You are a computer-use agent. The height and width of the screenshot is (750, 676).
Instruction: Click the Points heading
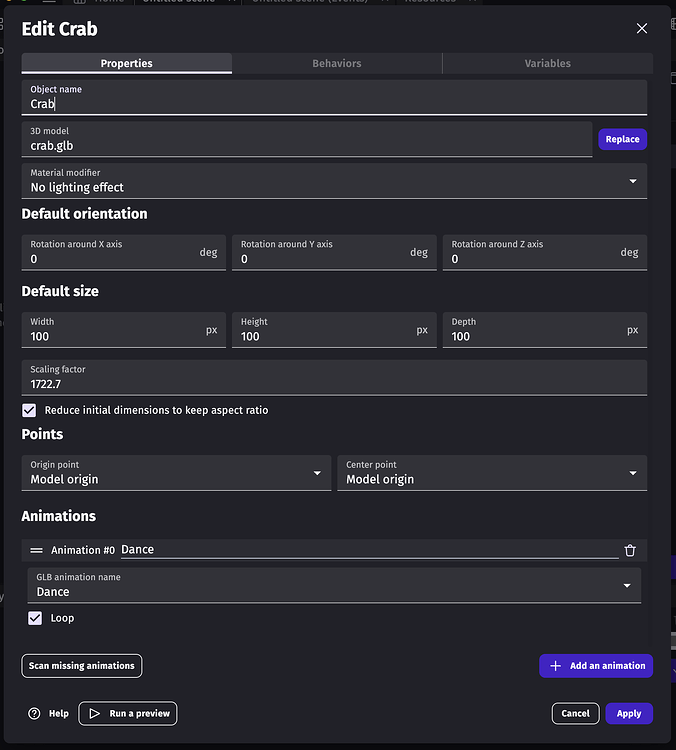point(42,434)
